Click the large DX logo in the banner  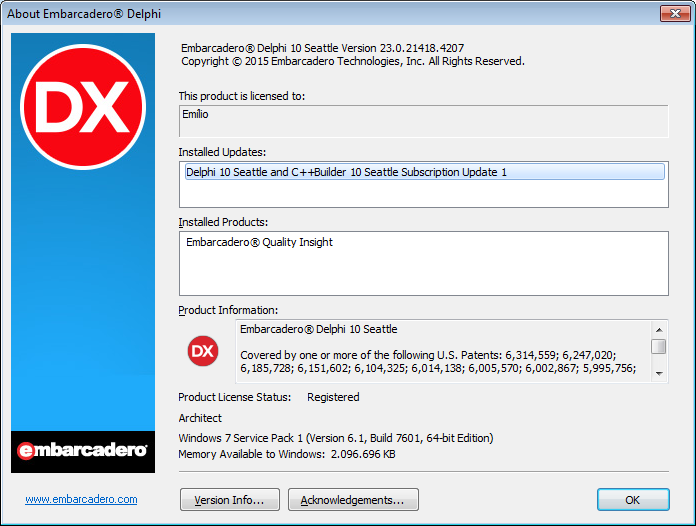click(x=83, y=107)
